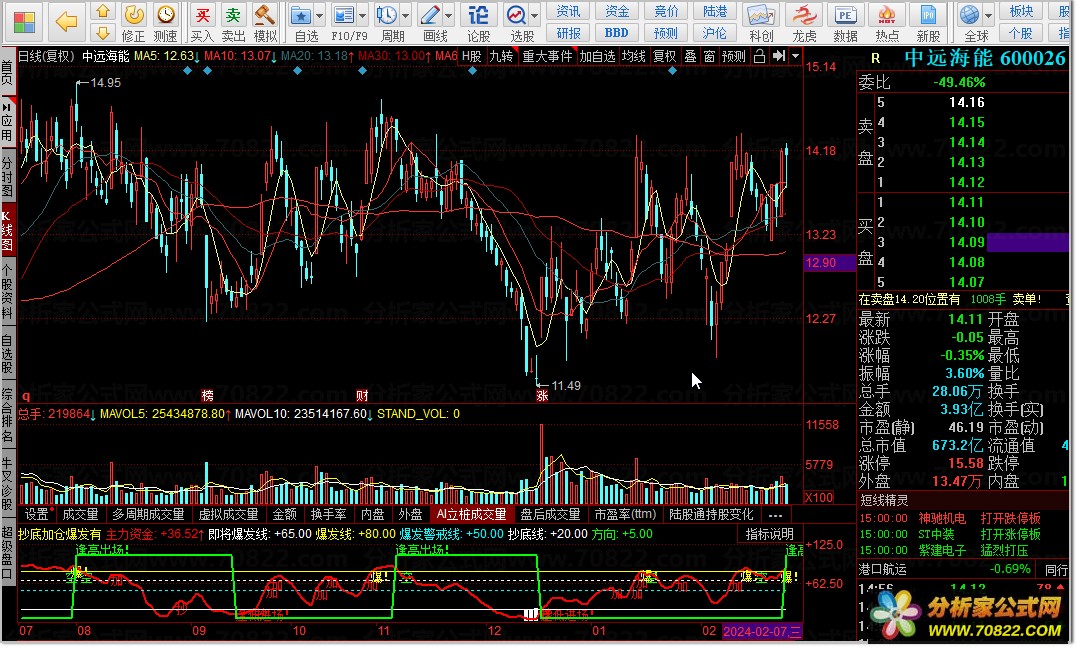Expand the 周期 dropdown arrow
This screenshot has height=647, width=1078.
pyautogui.click(x=406, y=15)
